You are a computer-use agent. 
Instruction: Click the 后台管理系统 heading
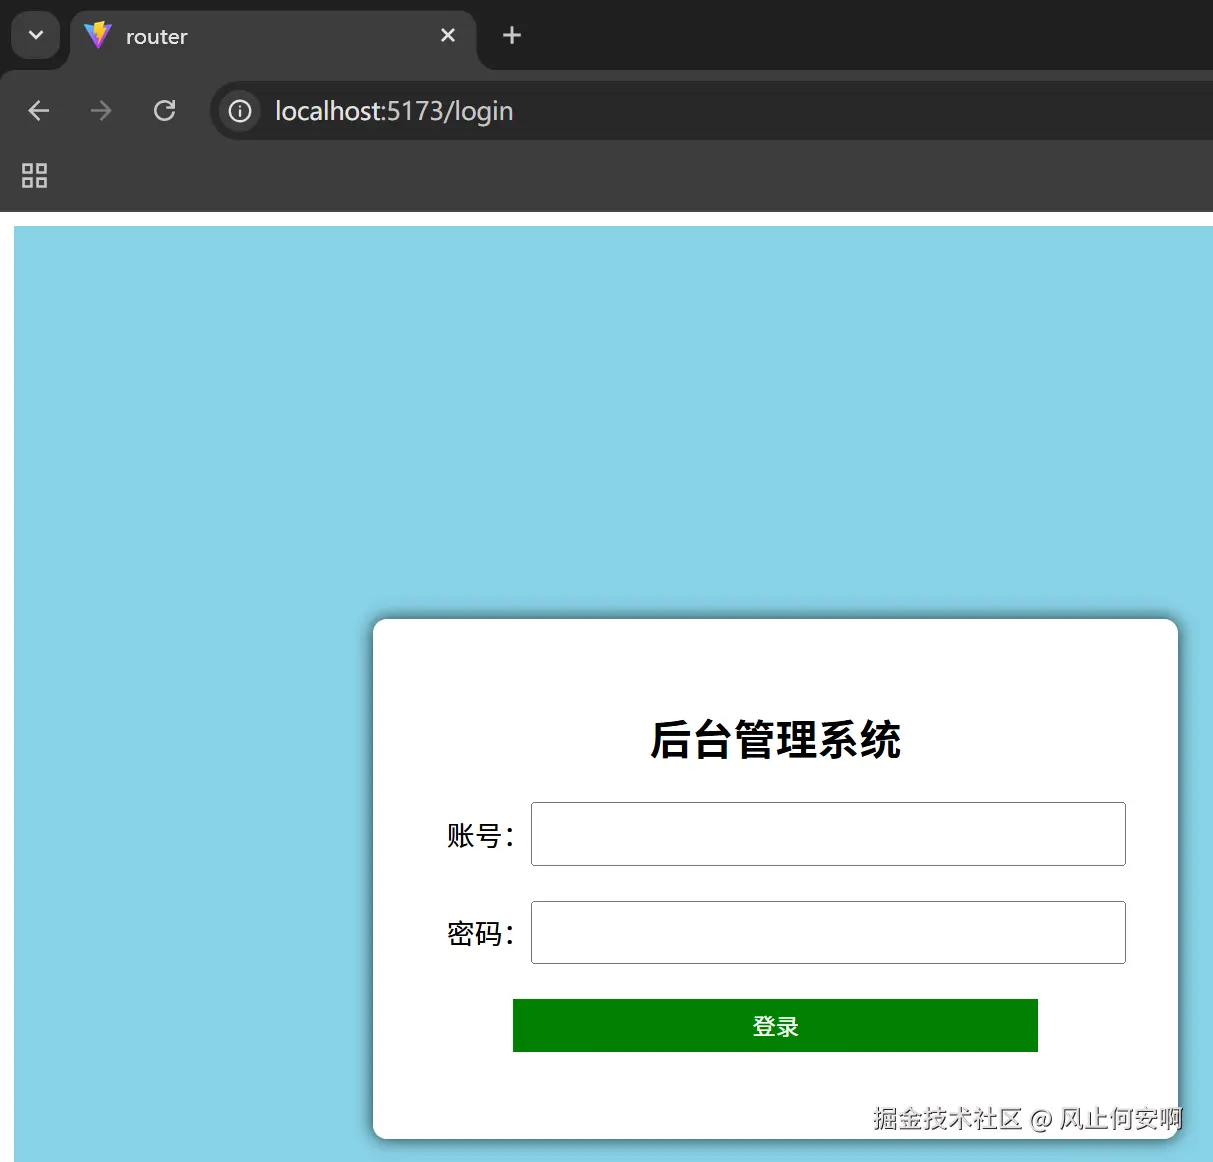775,740
